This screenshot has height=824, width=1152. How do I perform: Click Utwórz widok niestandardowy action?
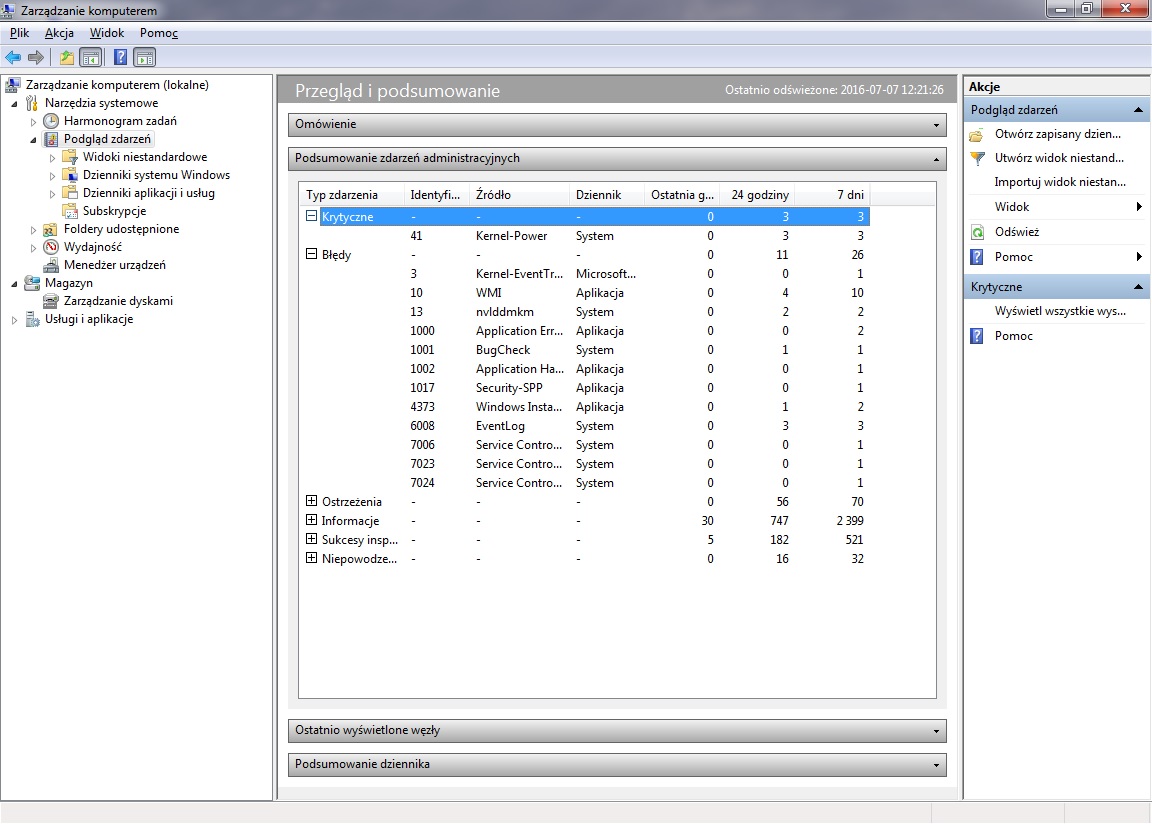click(1059, 158)
